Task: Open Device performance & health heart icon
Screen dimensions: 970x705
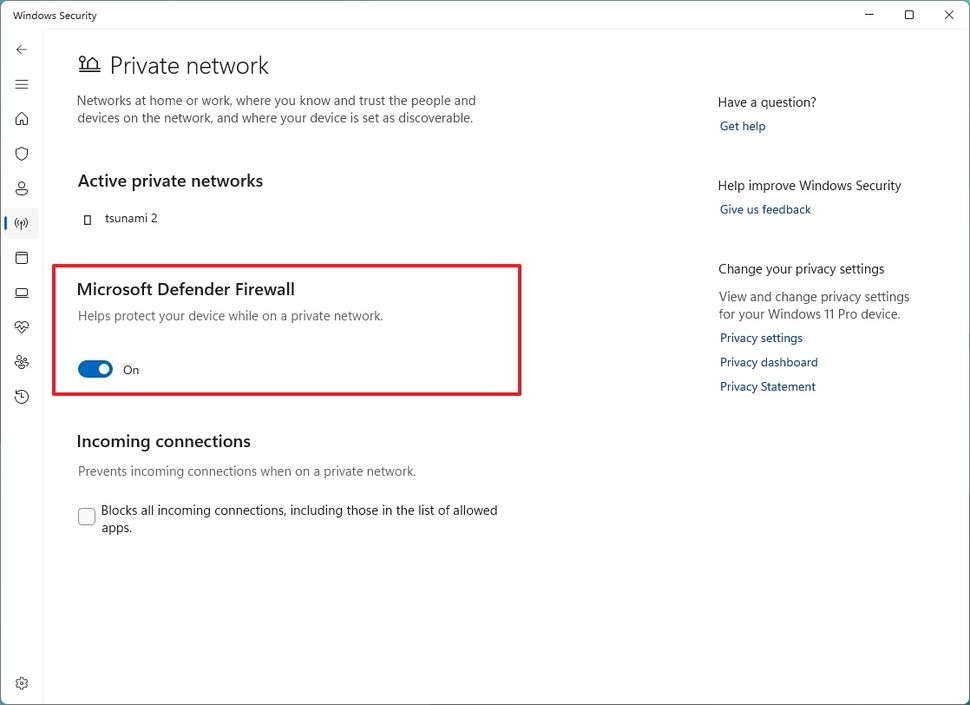Action: (21, 326)
